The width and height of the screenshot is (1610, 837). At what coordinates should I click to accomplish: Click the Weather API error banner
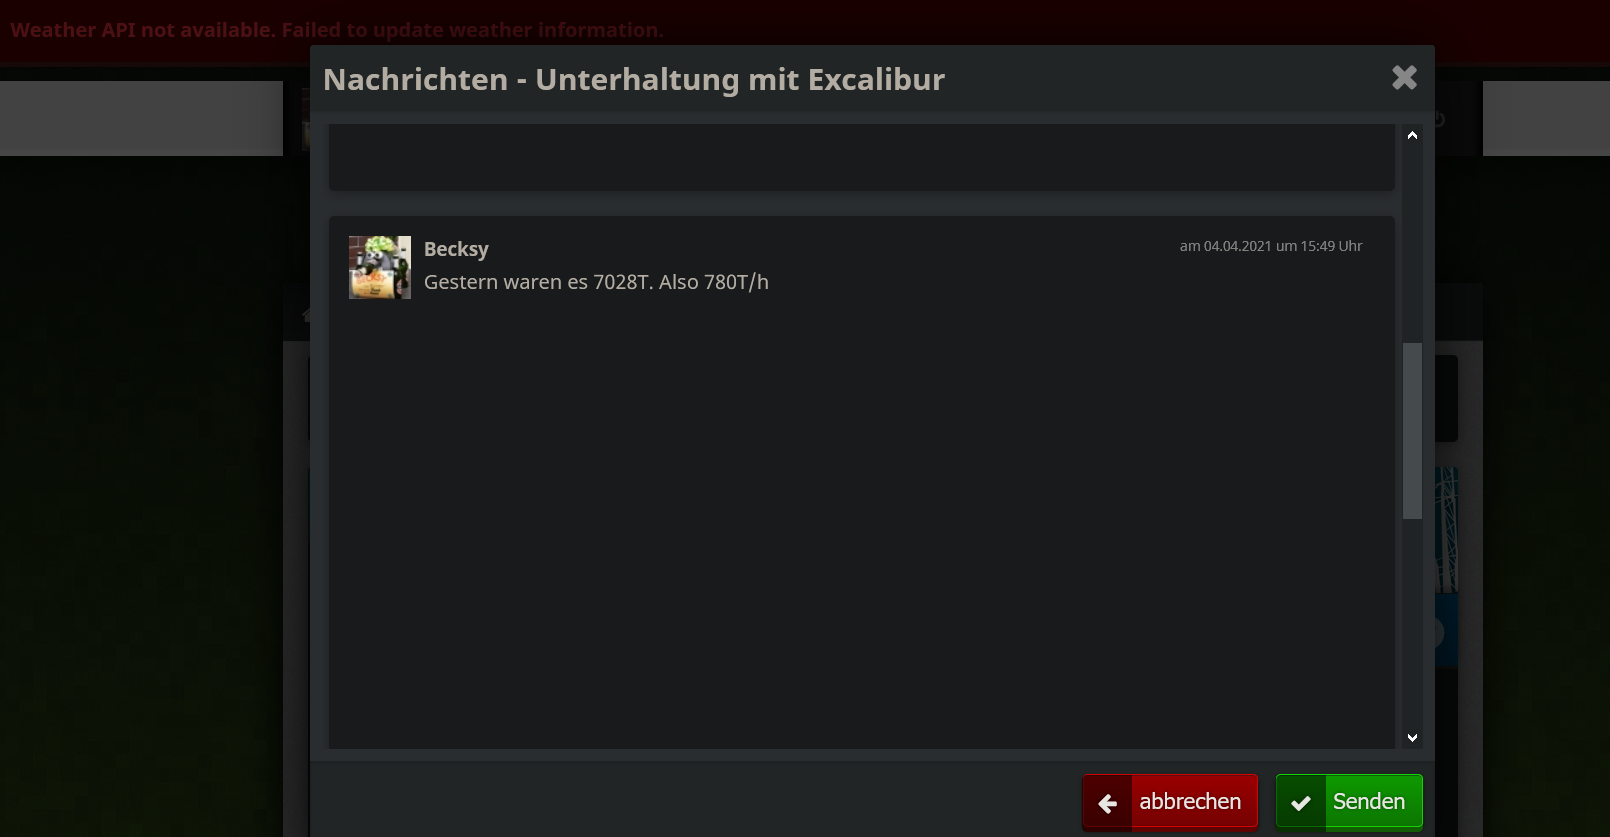pos(337,30)
